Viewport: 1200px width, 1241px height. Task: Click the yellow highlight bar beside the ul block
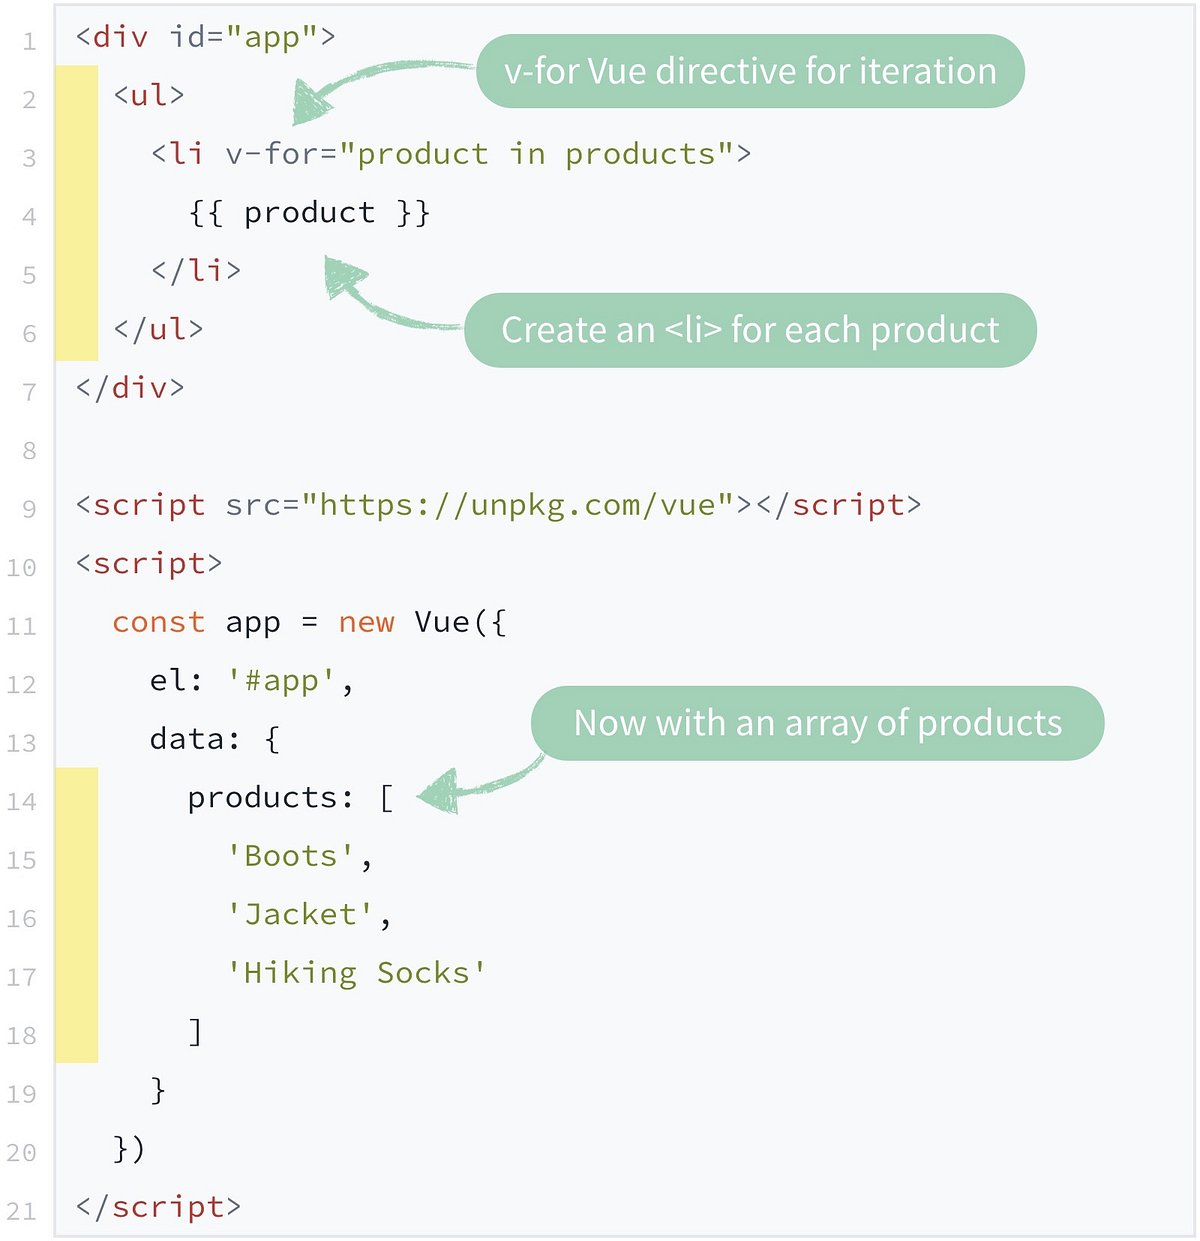(x=75, y=212)
